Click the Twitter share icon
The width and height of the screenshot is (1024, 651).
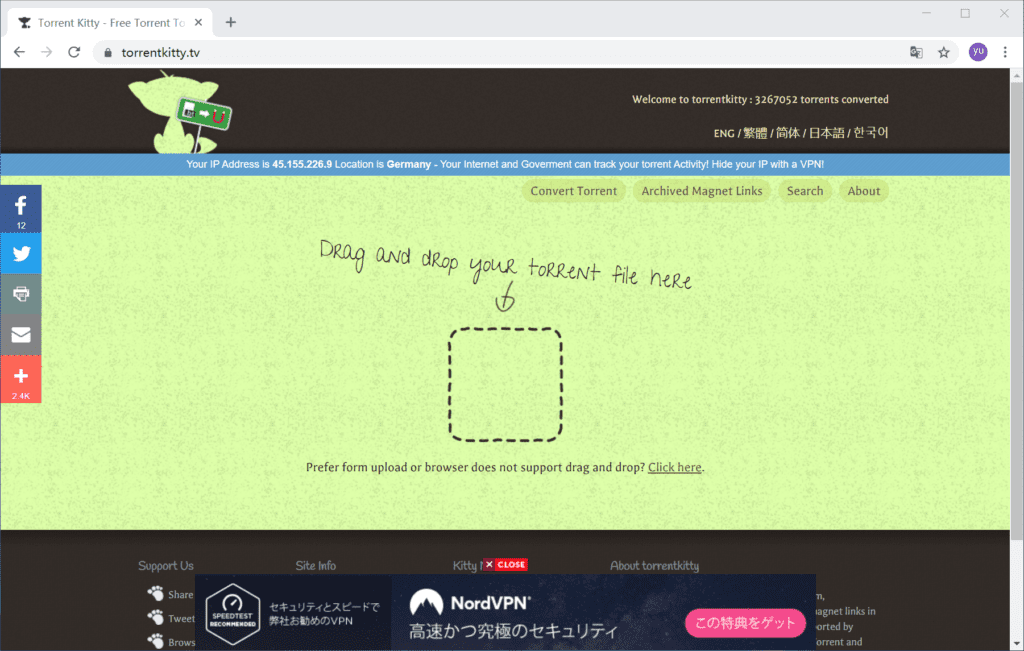tap(20, 253)
